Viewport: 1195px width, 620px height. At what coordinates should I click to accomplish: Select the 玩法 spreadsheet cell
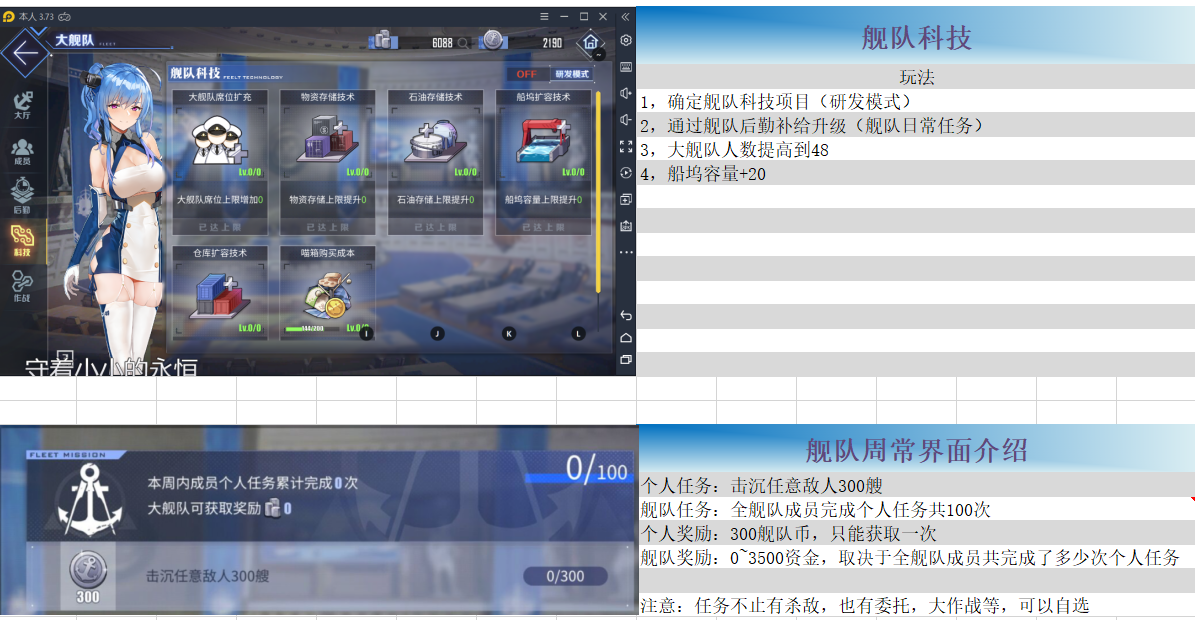tap(915, 77)
